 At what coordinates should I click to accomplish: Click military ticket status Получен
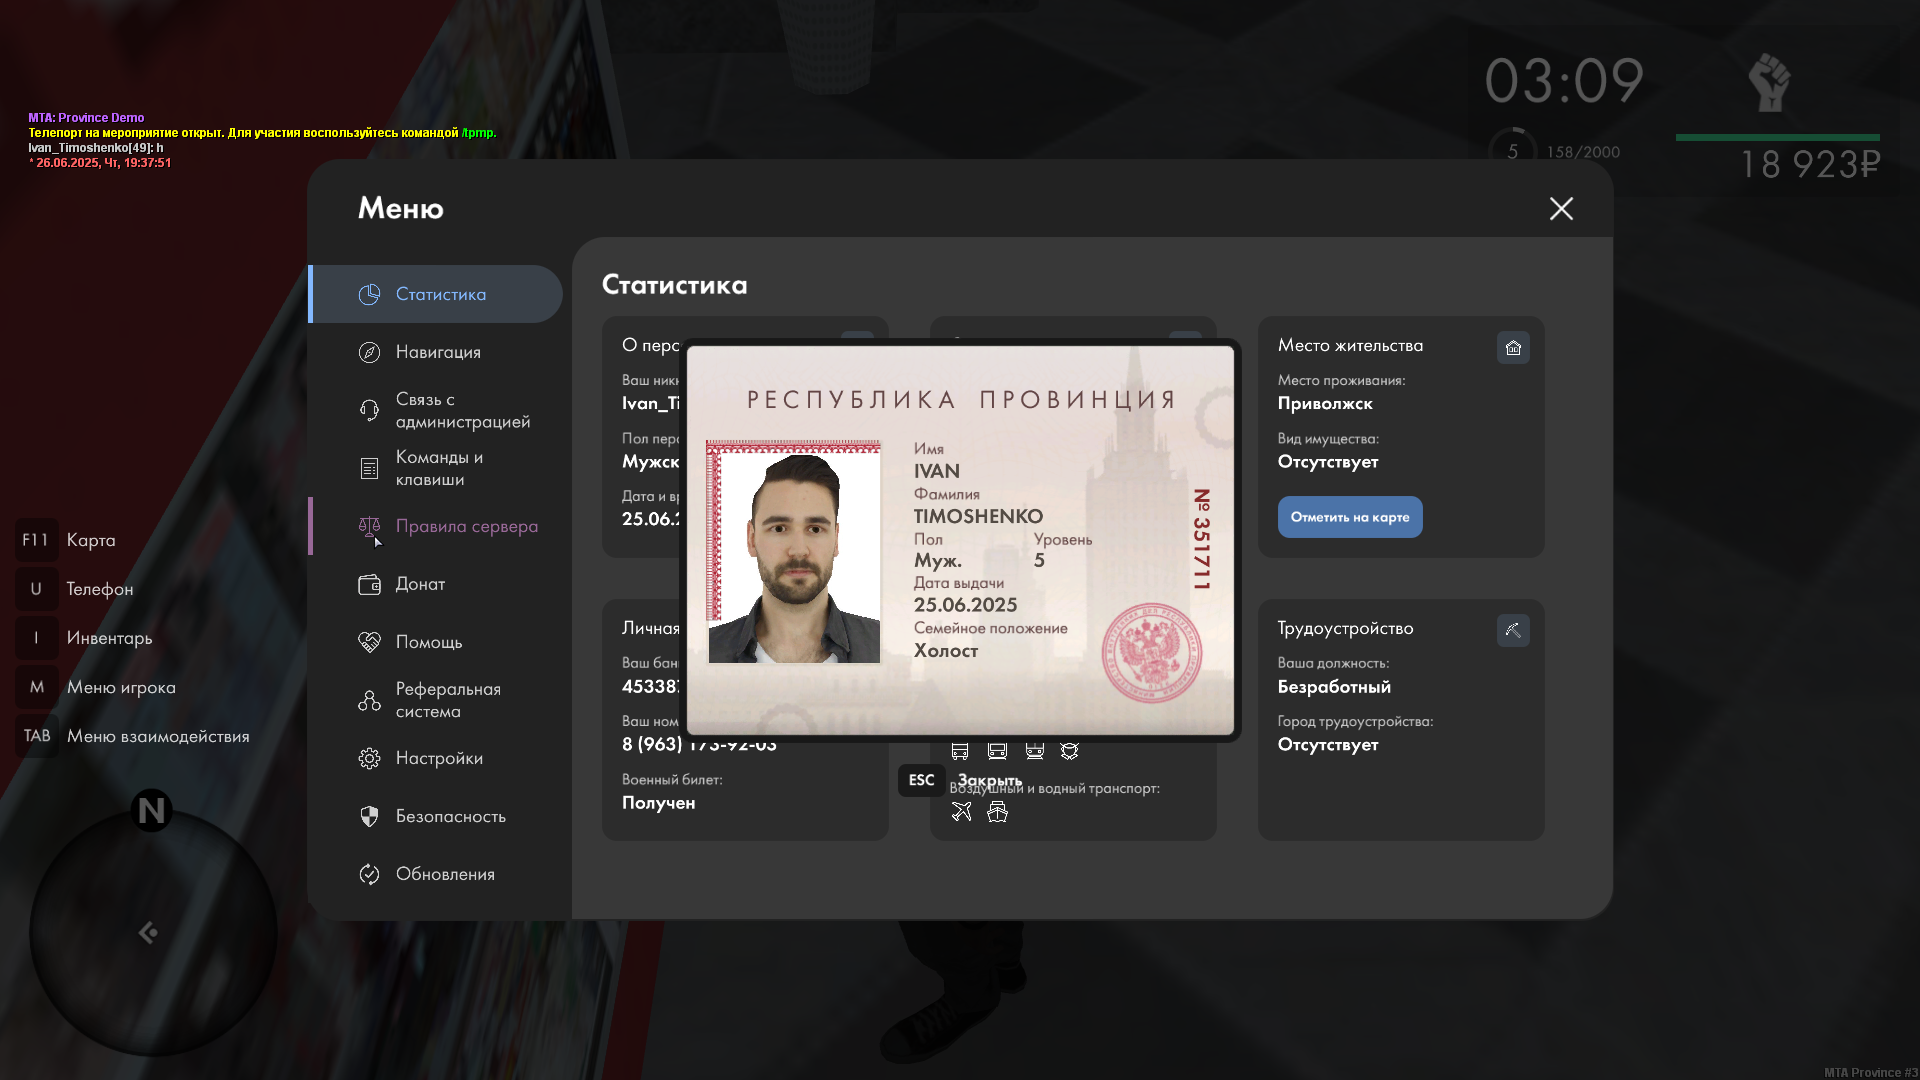[658, 803]
